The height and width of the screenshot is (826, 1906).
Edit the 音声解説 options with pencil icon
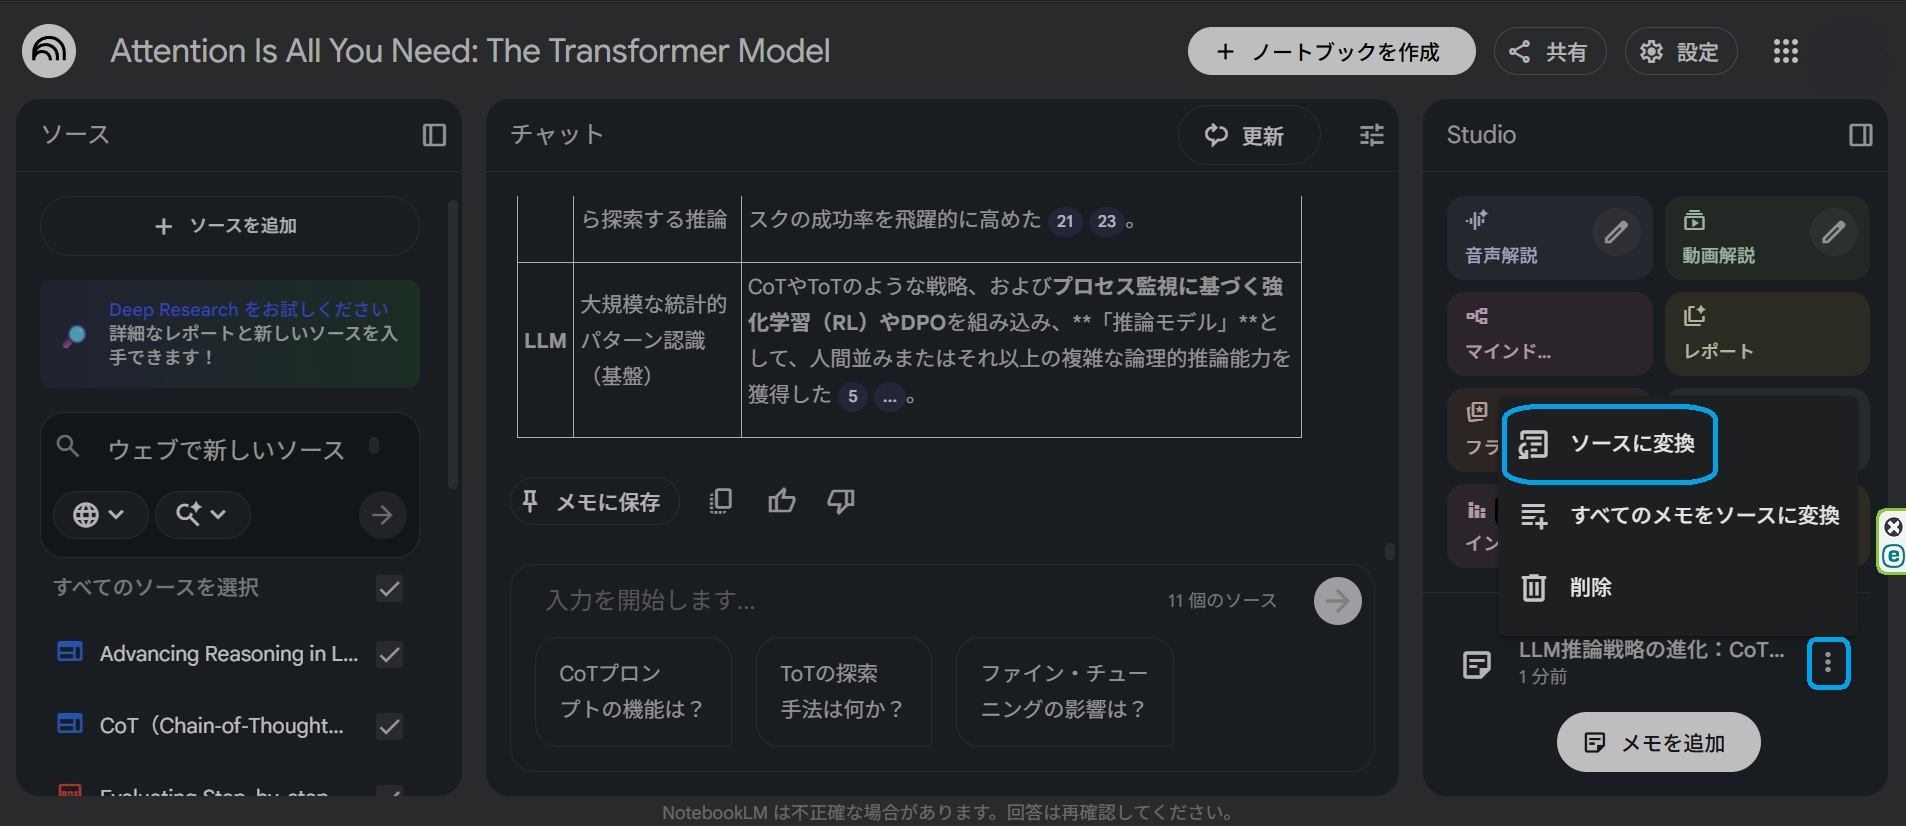tap(1616, 233)
